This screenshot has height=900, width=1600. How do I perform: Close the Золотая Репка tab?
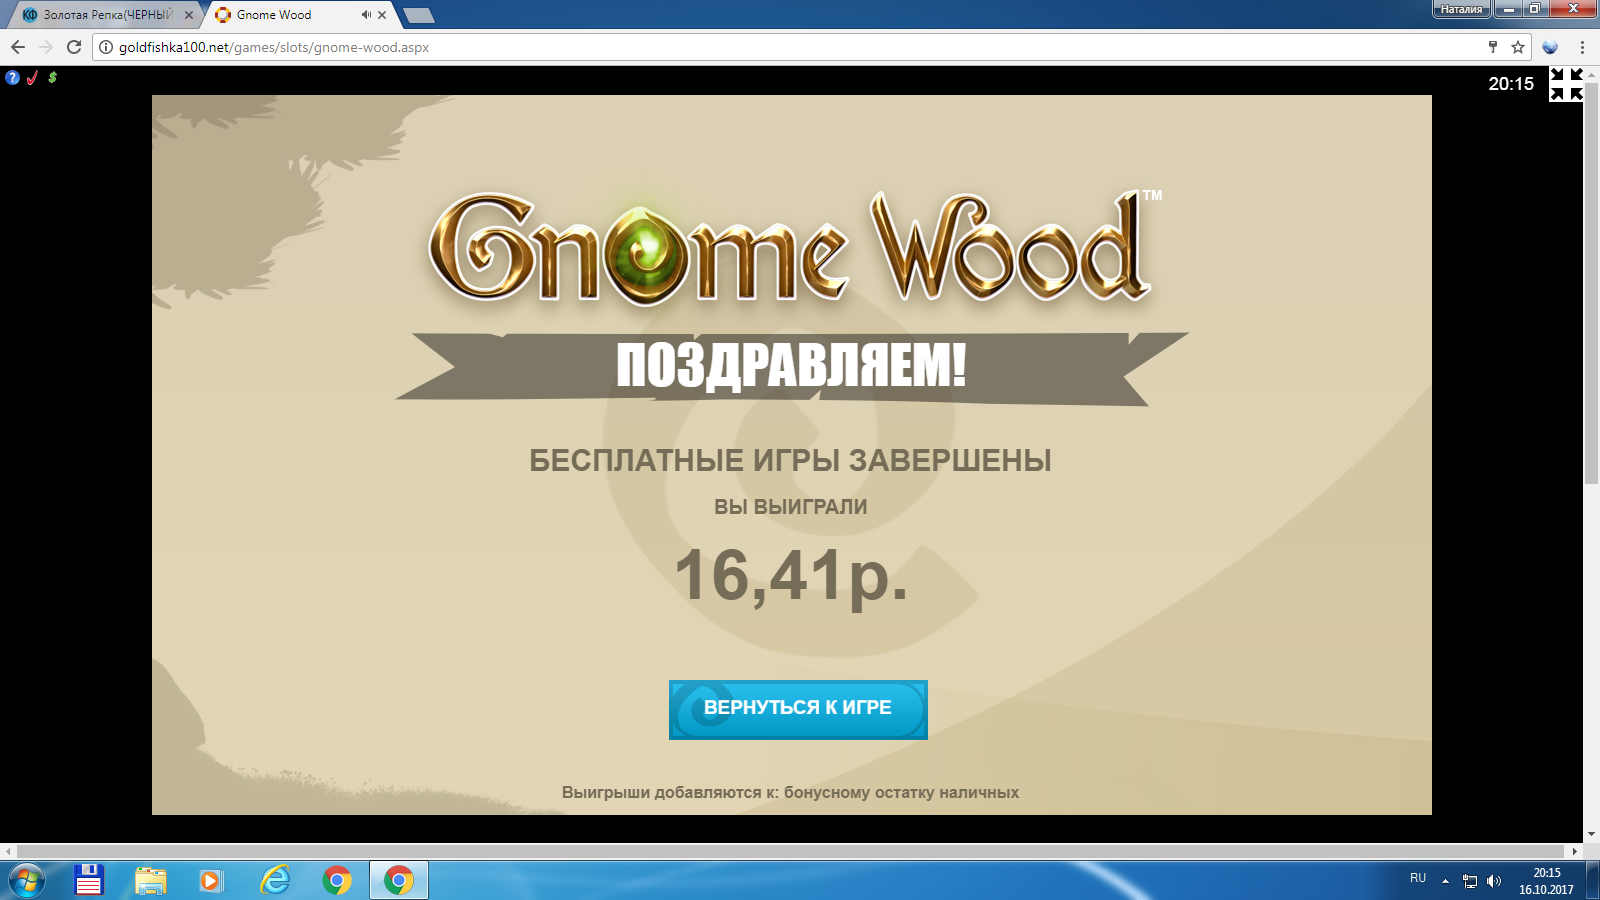click(189, 15)
